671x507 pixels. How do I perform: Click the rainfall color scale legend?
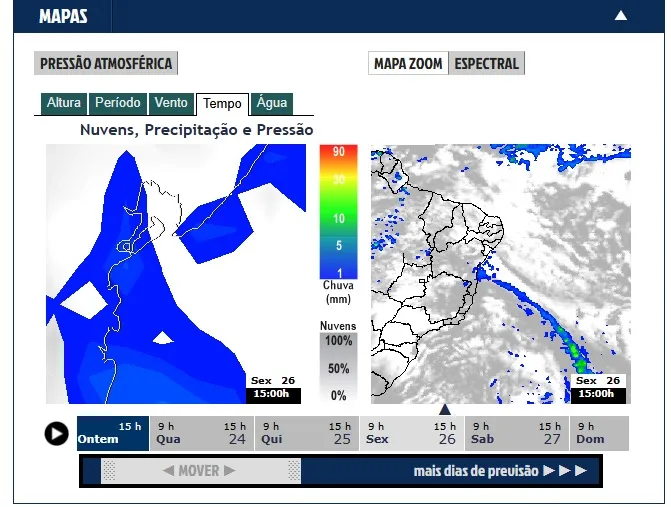[x=338, y=212]
